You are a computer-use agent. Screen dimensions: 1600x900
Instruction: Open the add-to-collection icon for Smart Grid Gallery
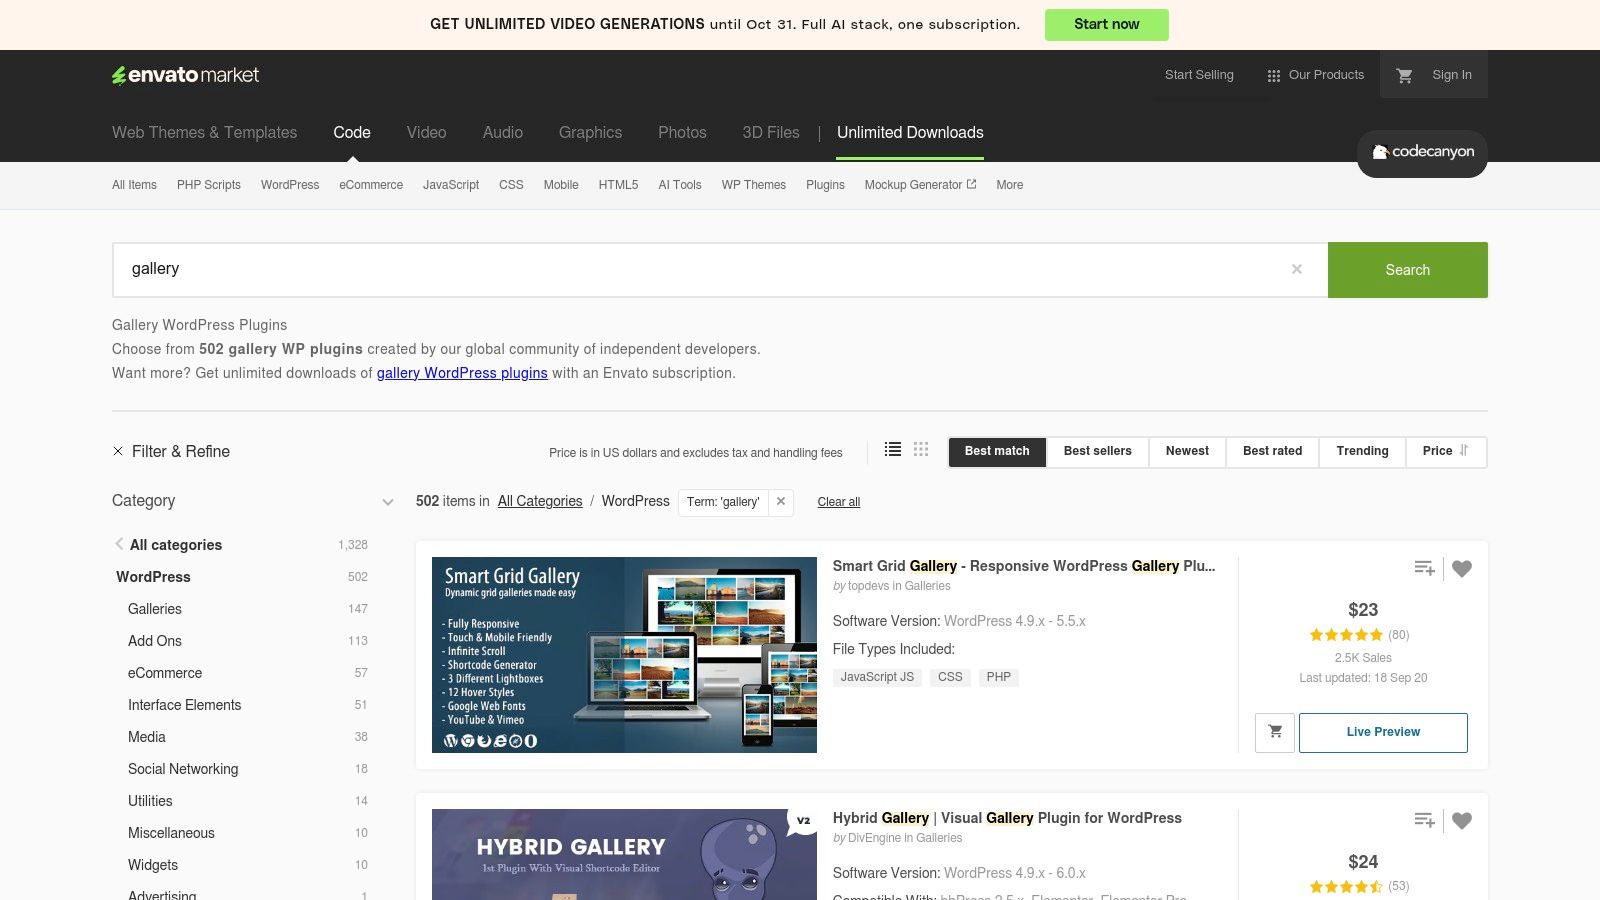1424,568
